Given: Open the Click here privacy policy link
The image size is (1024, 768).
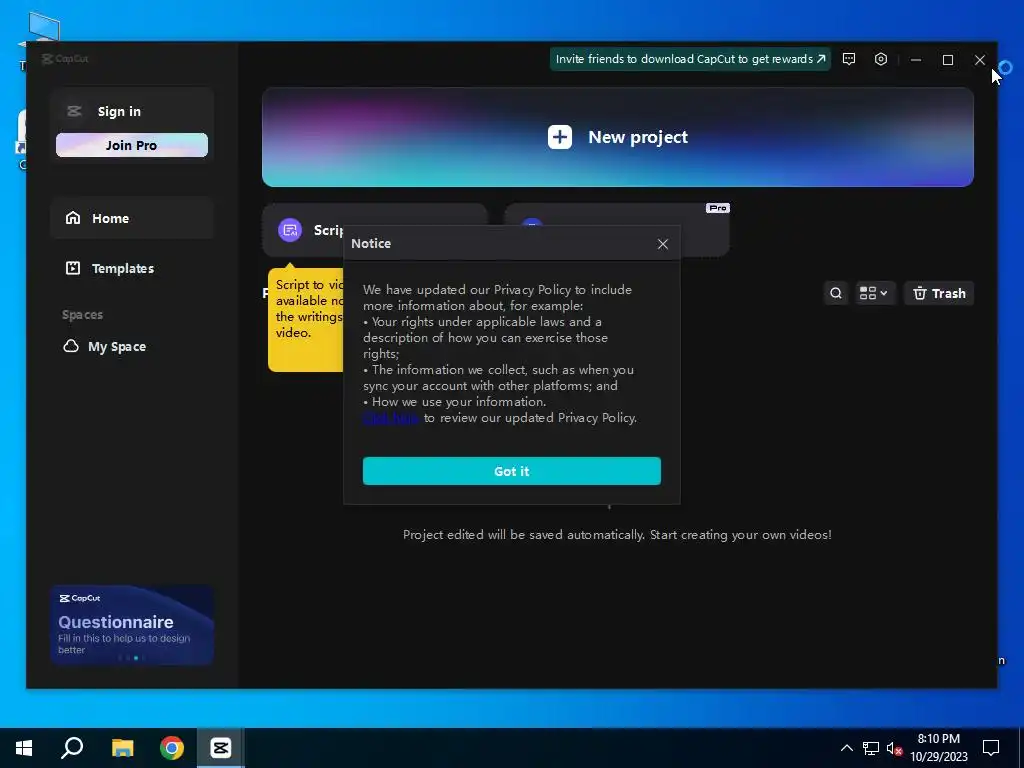Looking at the screenshot, I should [x=391, y=418].
